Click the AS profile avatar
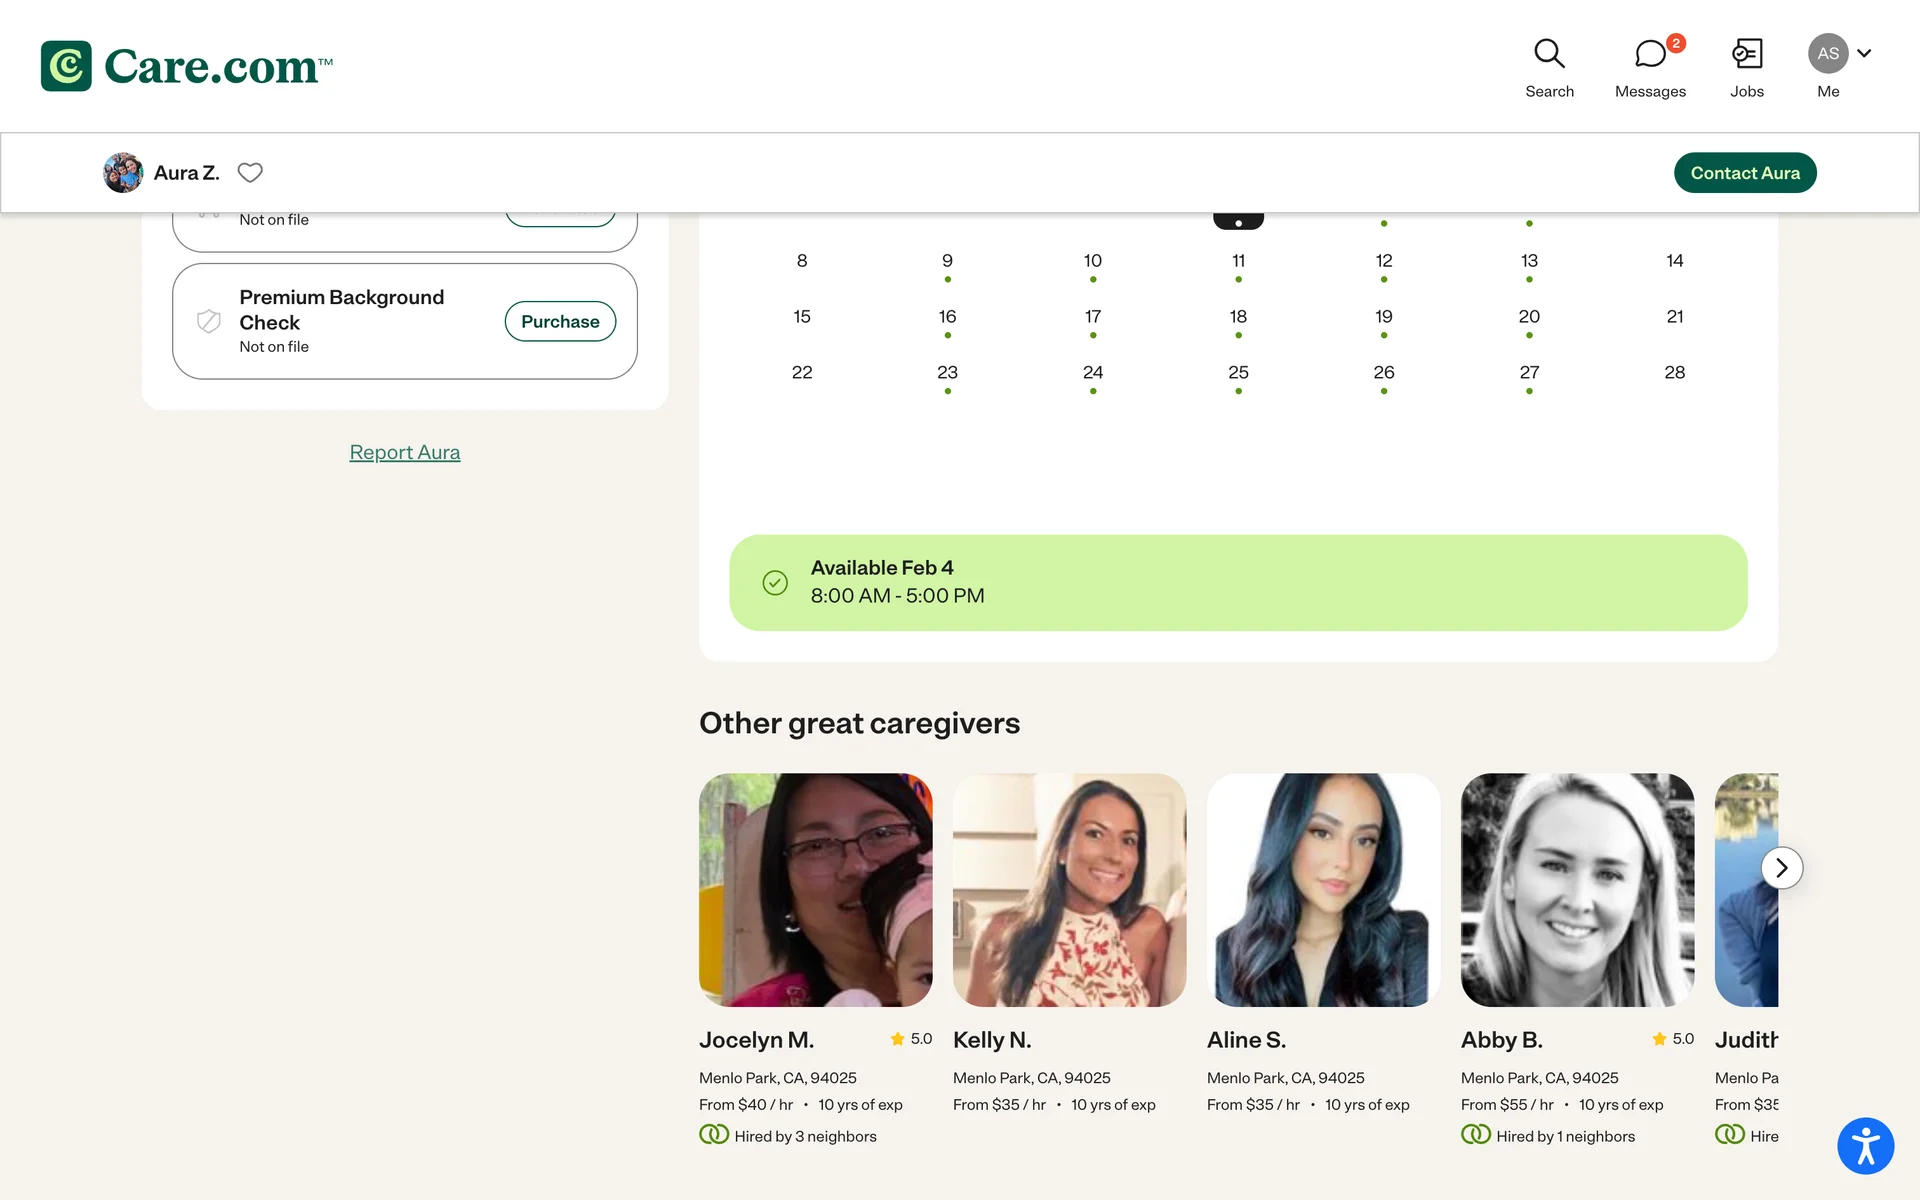 click(x=1827, y=54)
